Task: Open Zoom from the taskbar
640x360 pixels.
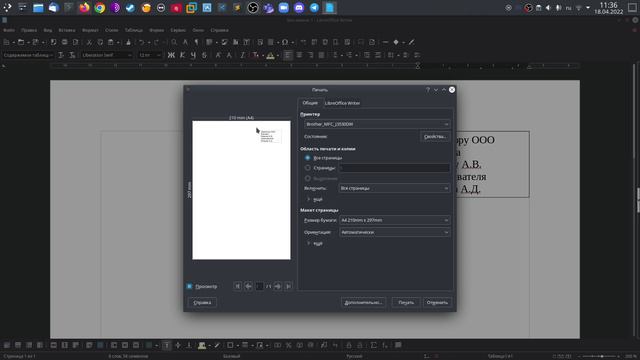Action: [x=284, y=8]
